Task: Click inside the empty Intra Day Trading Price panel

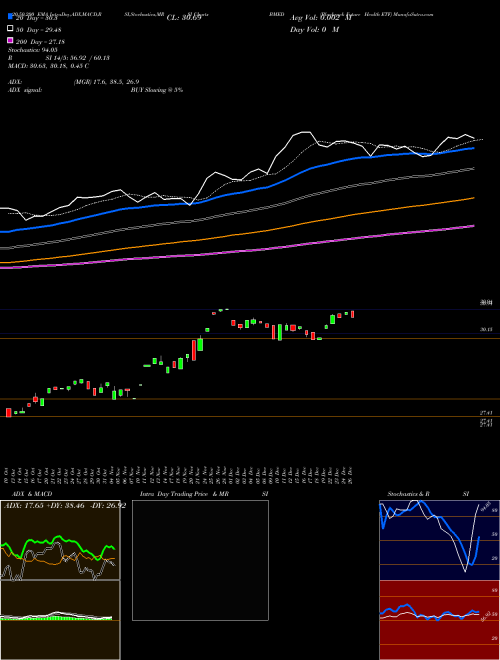Action: tap(200, 560)
